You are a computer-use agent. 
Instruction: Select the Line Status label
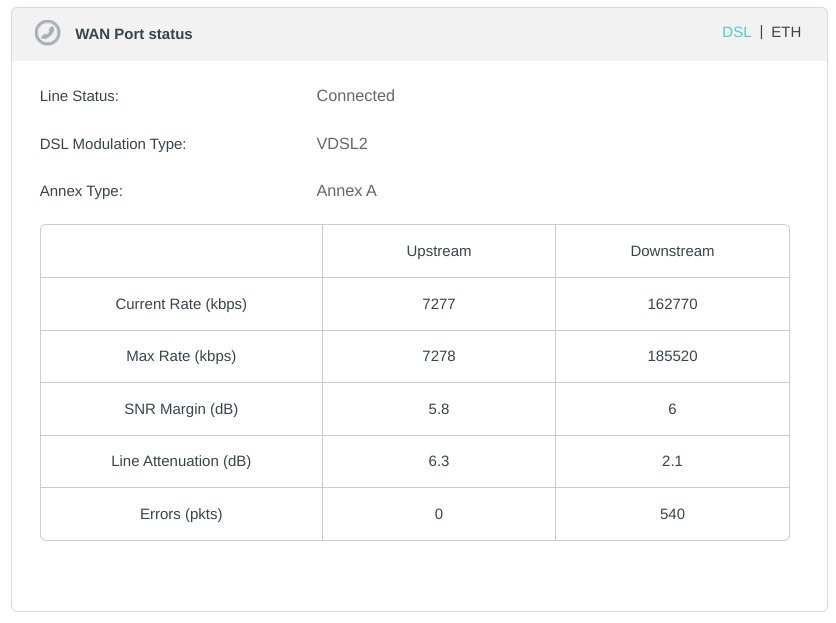[x=79, y=96]
